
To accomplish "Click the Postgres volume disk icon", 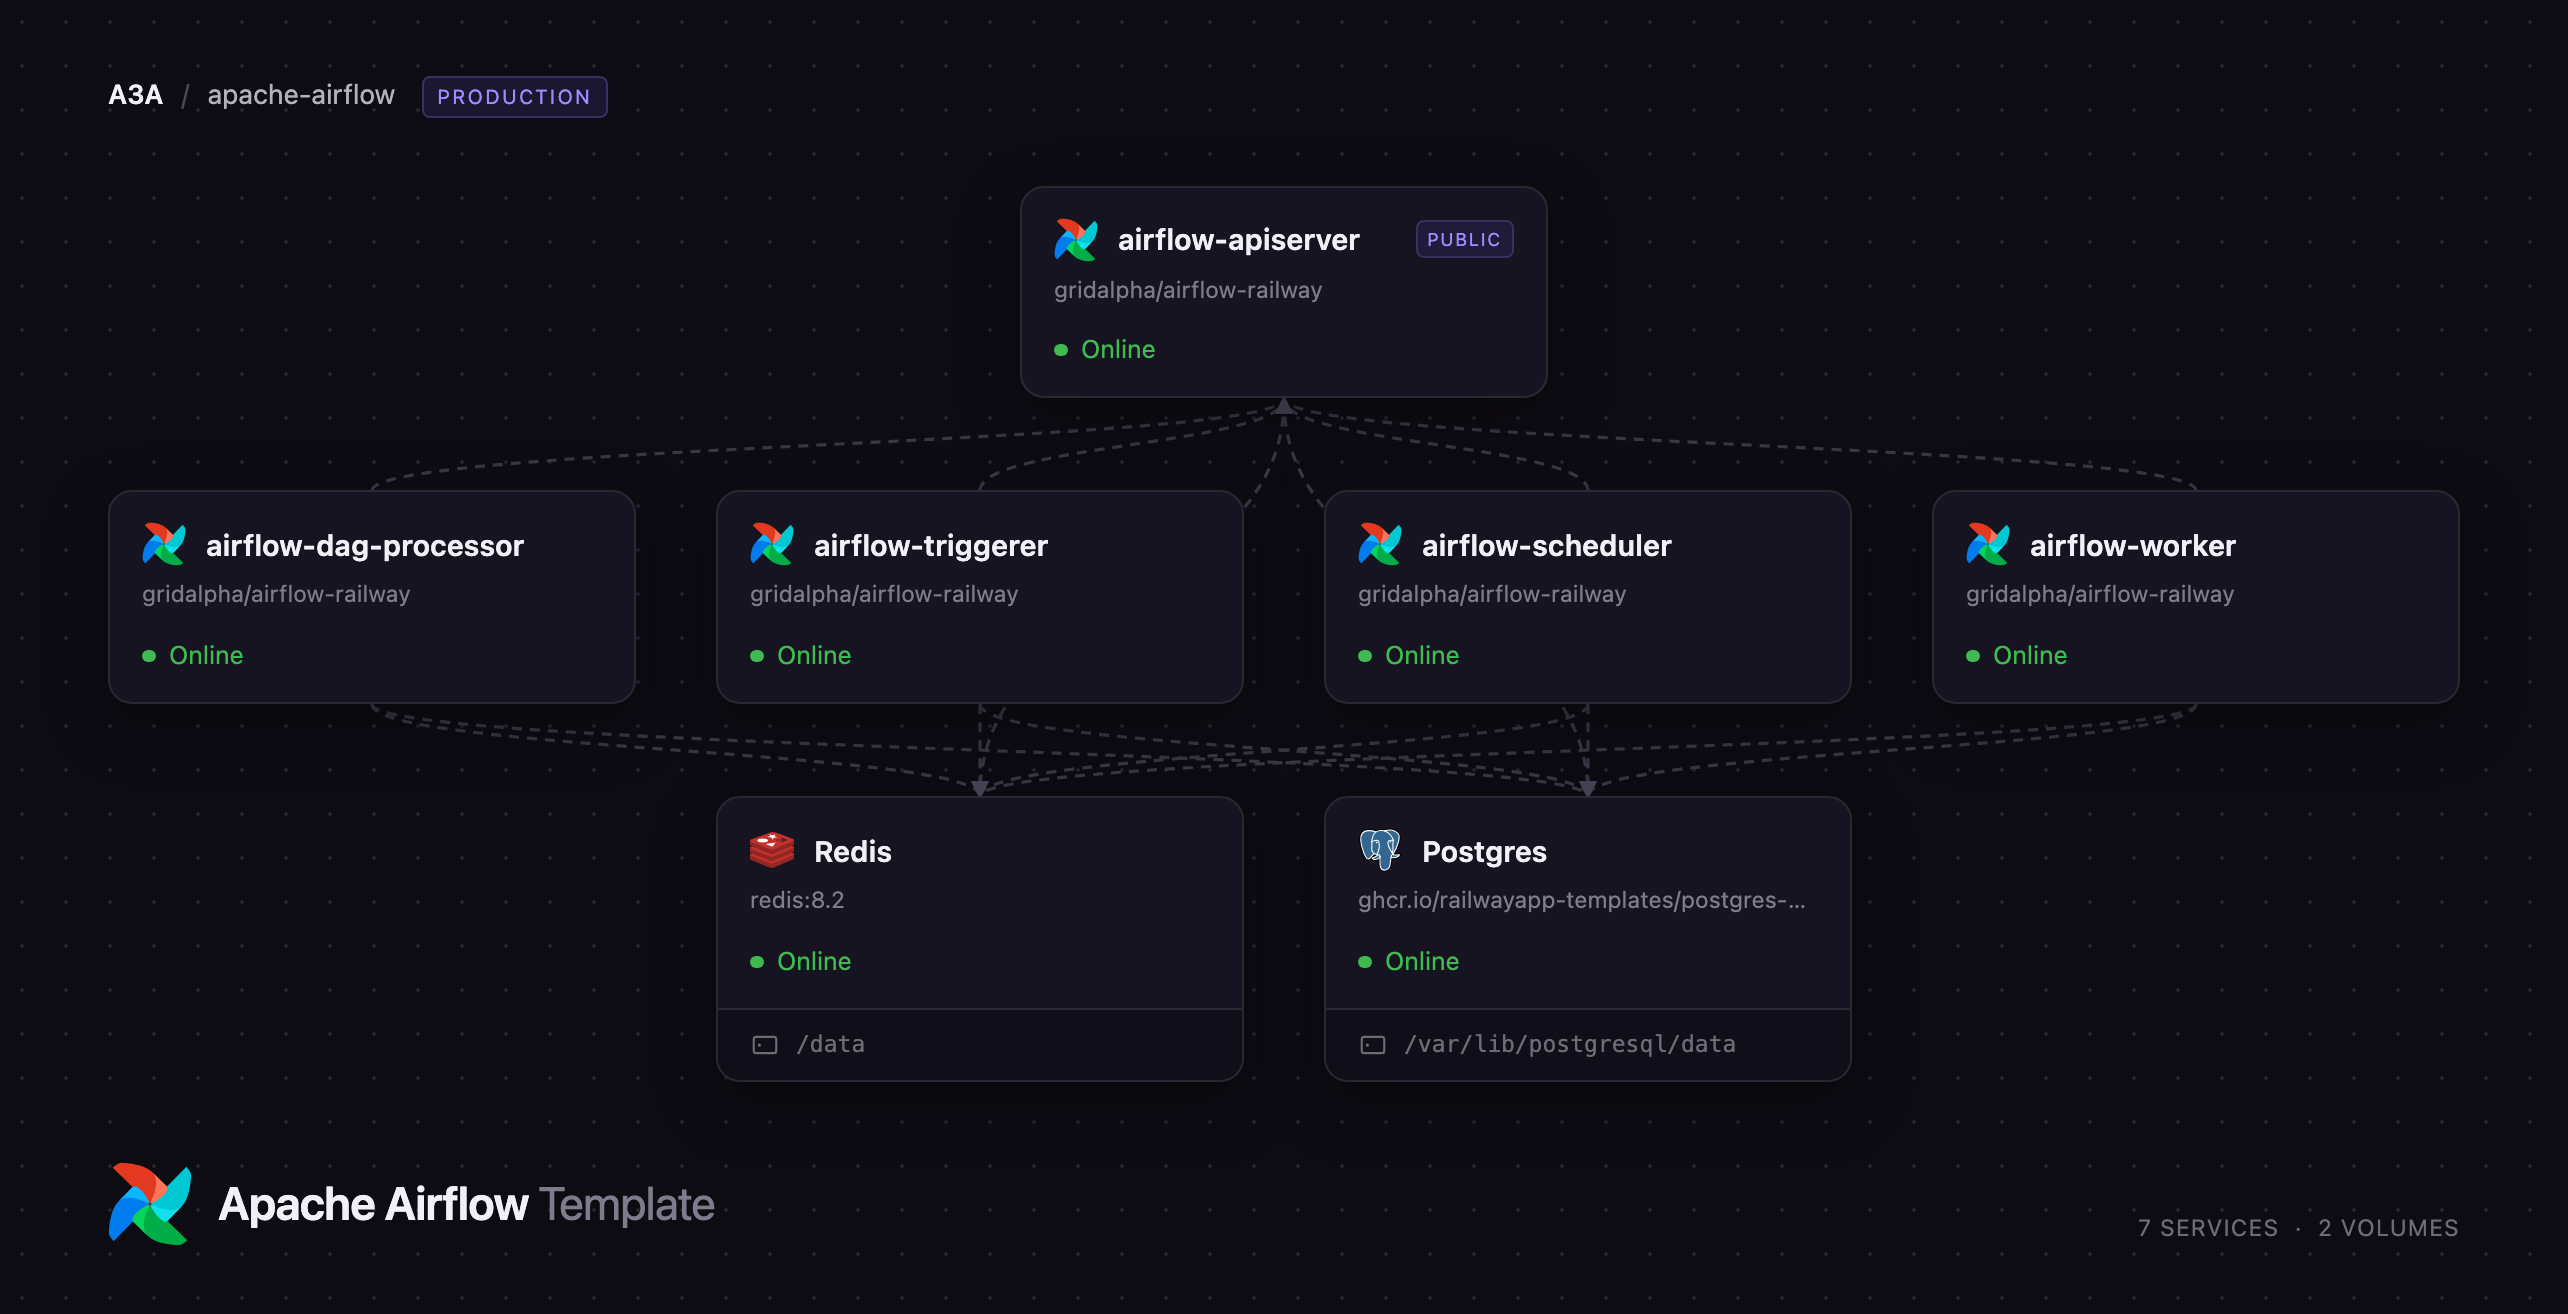I will [x=1373, y=1045].
